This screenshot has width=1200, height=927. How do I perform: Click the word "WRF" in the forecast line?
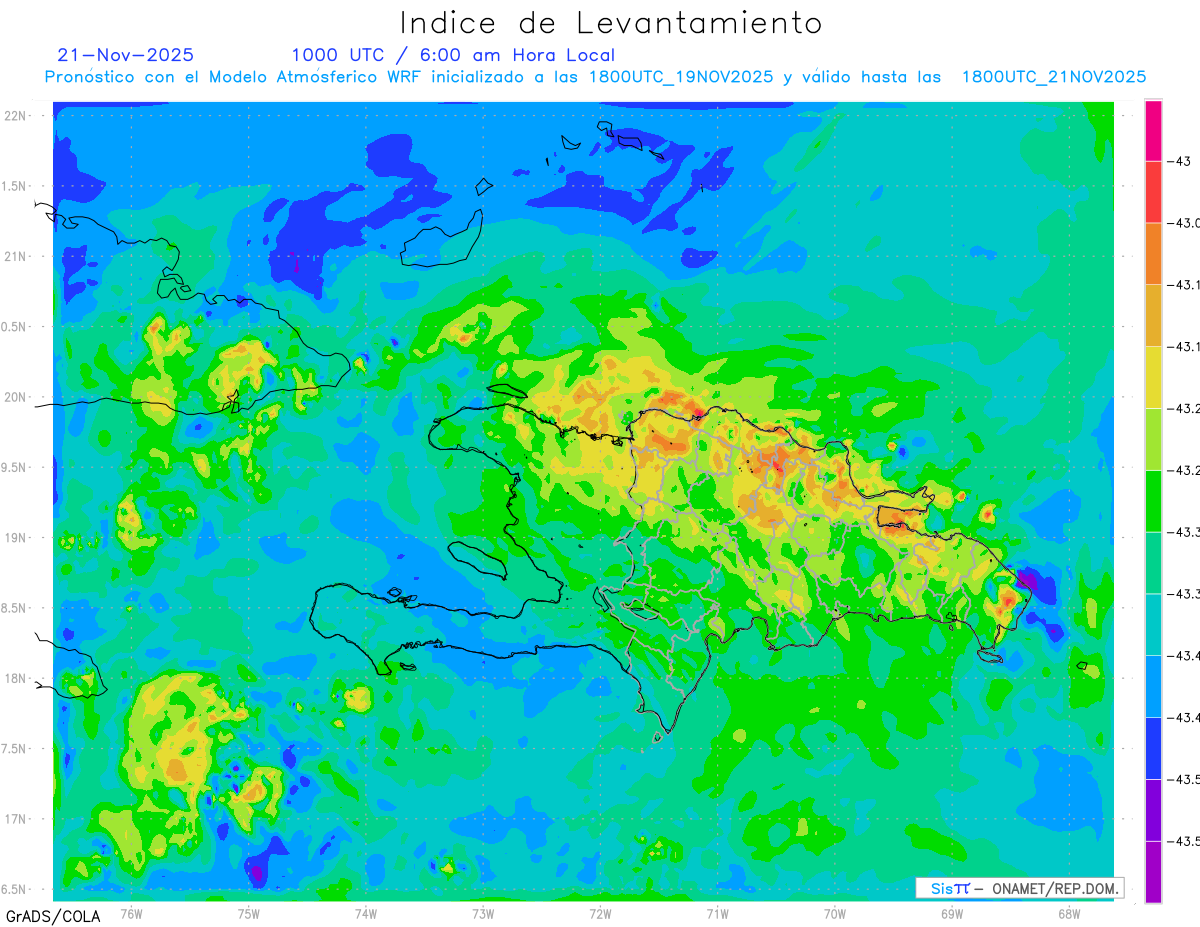pyautogui.click(x=404, y=77)
